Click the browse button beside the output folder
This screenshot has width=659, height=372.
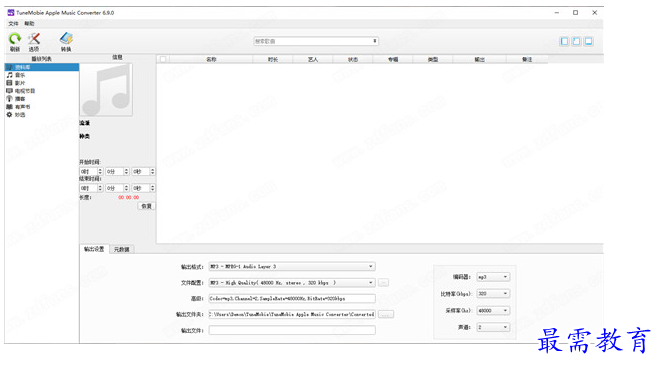pos(386,314)
